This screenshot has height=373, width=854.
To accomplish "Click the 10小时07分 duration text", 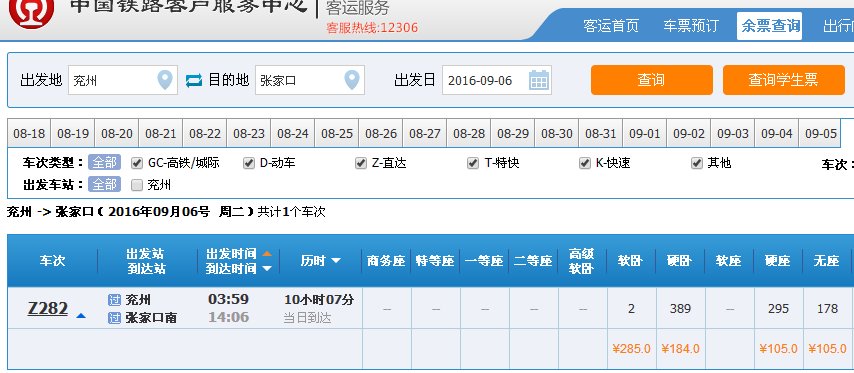I will point(319,299).
